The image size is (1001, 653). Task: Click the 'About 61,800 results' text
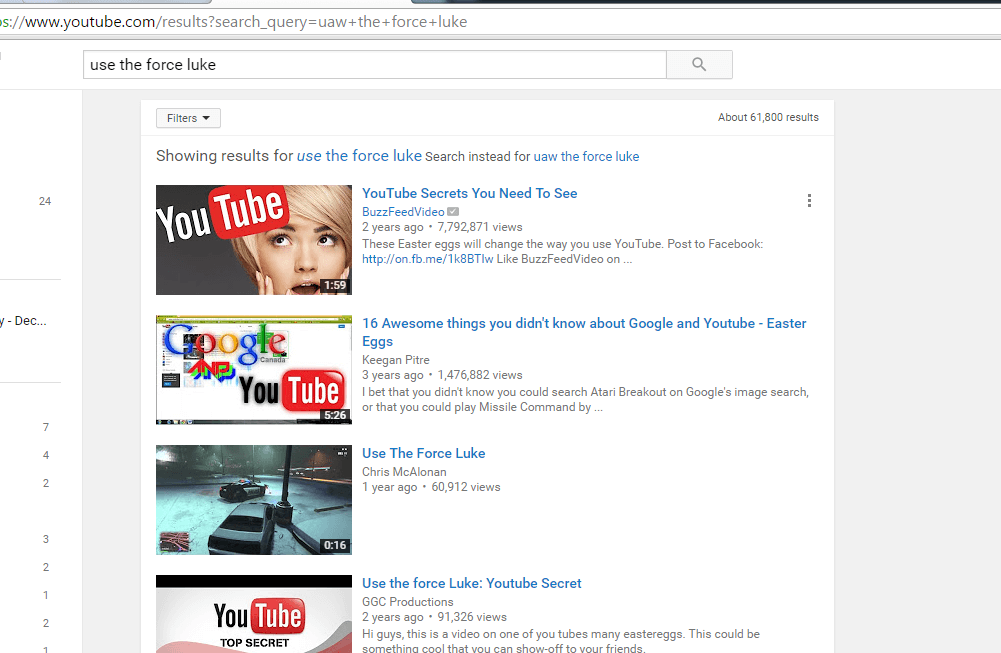pos(768,117)
